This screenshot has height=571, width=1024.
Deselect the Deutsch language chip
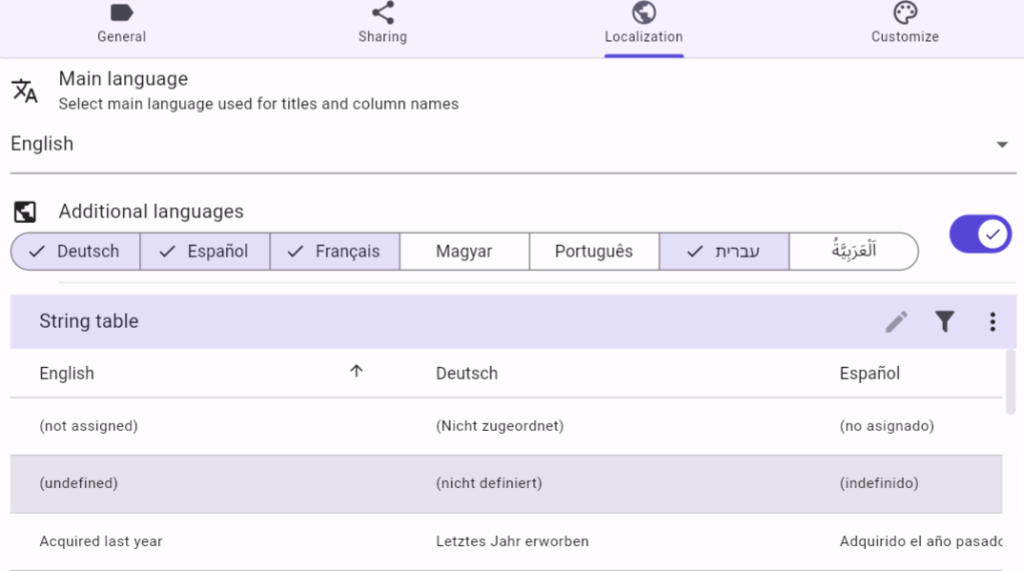click(75, 252)
